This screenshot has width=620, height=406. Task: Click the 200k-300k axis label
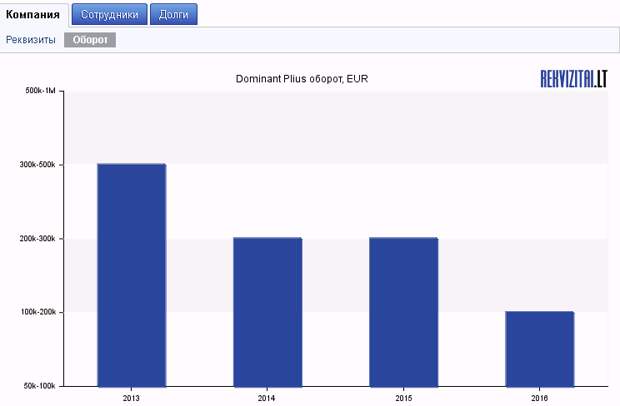click(38, 239)
